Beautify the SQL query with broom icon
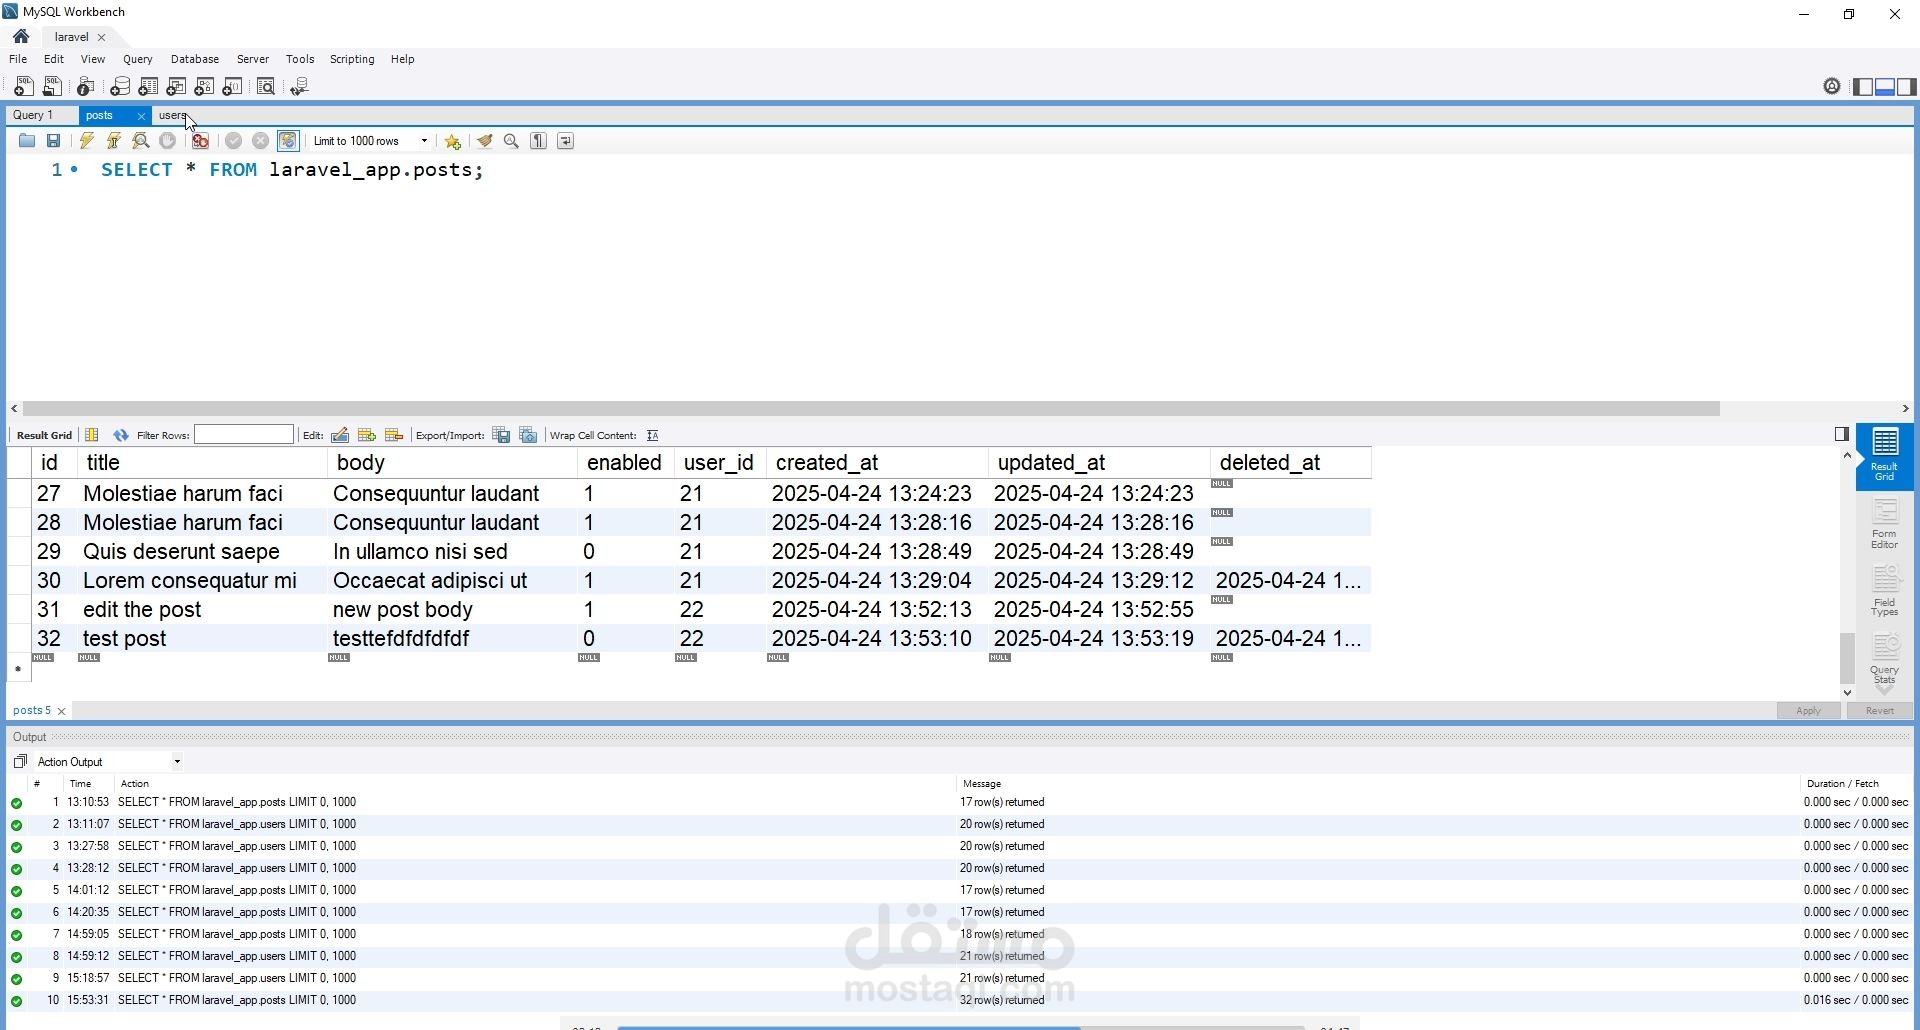This screenshot has height=1030, width=1920. point(485,141)
